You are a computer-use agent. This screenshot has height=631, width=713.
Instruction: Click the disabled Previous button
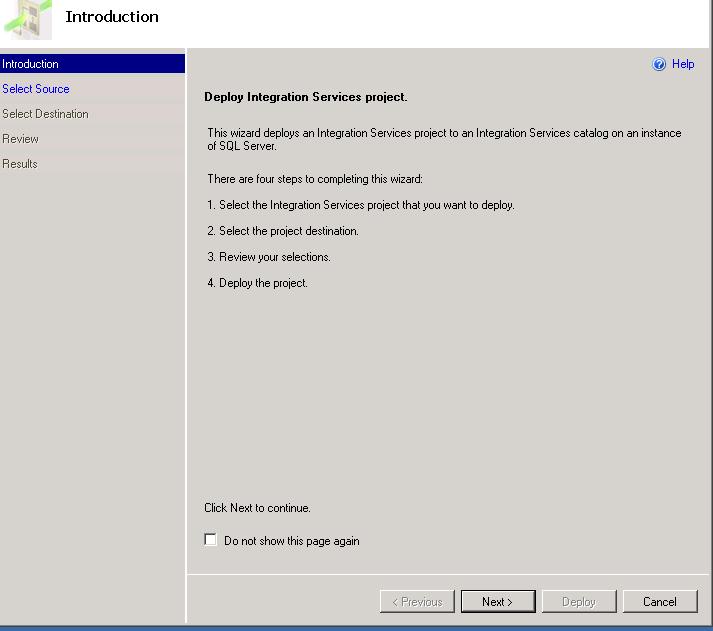pyautogui.click(x=417, y=601)
